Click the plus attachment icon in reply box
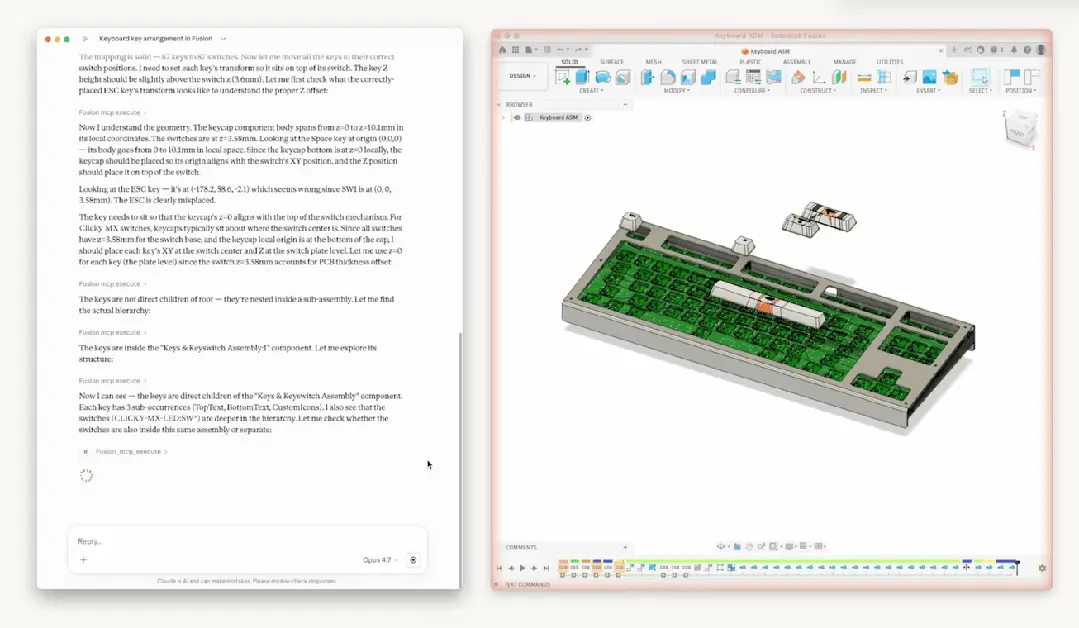The height and width of the screenshot is (628, 1079). tap(83, 560)
